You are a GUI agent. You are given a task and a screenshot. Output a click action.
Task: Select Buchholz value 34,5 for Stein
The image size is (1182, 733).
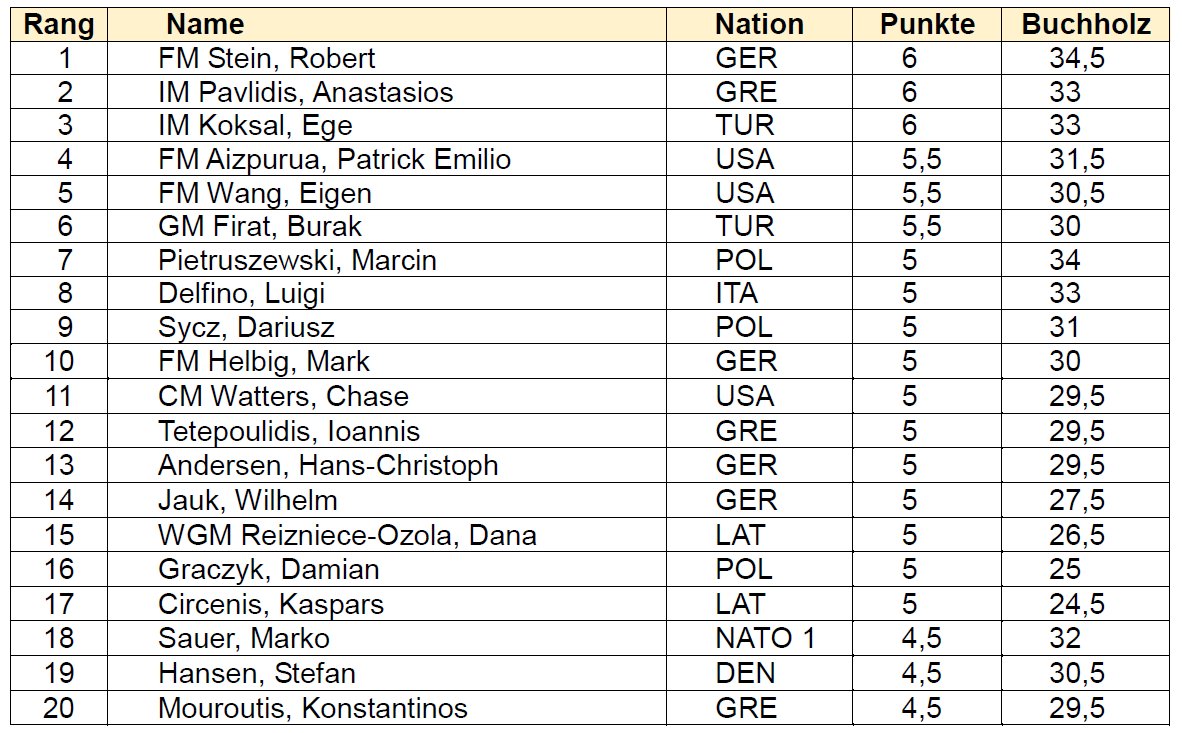[x=1076, y=58]
